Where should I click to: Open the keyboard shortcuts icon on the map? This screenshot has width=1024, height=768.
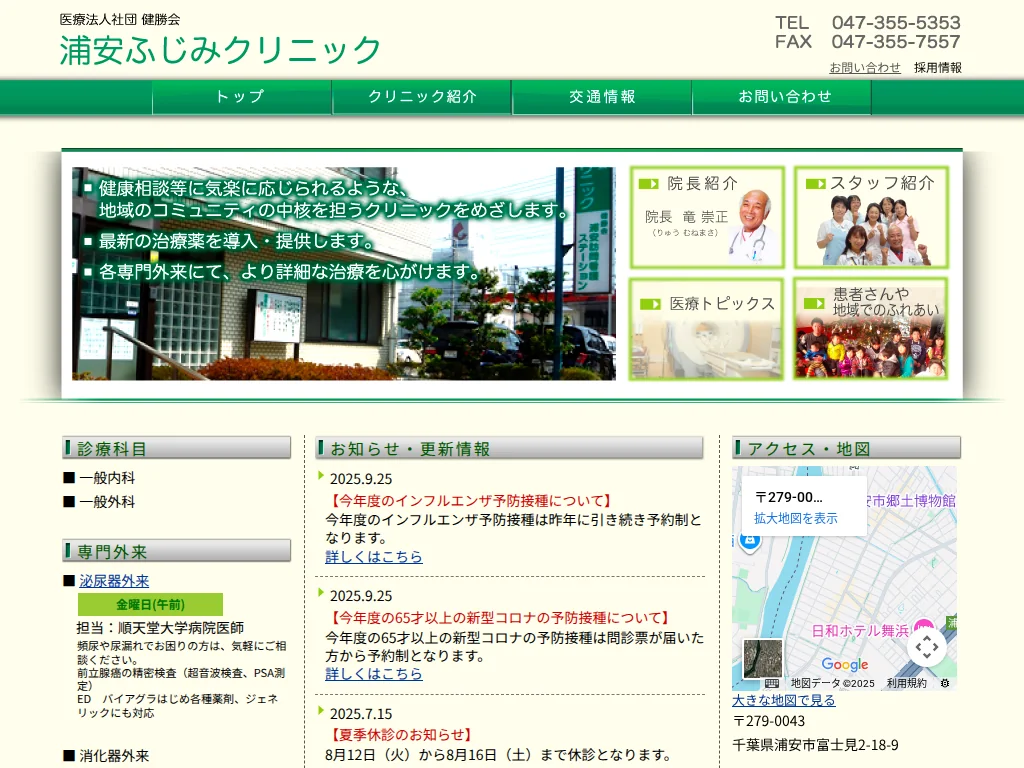pos(772,681)
